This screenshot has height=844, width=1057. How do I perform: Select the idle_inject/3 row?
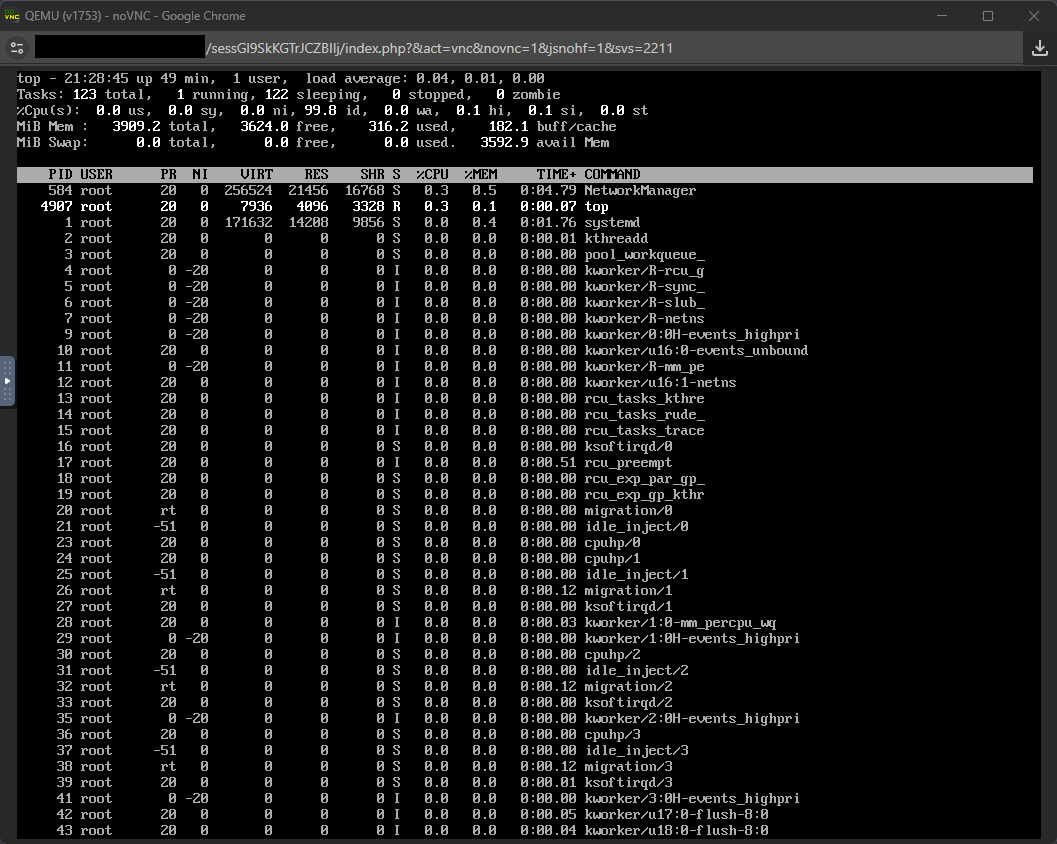click(524, 751)
